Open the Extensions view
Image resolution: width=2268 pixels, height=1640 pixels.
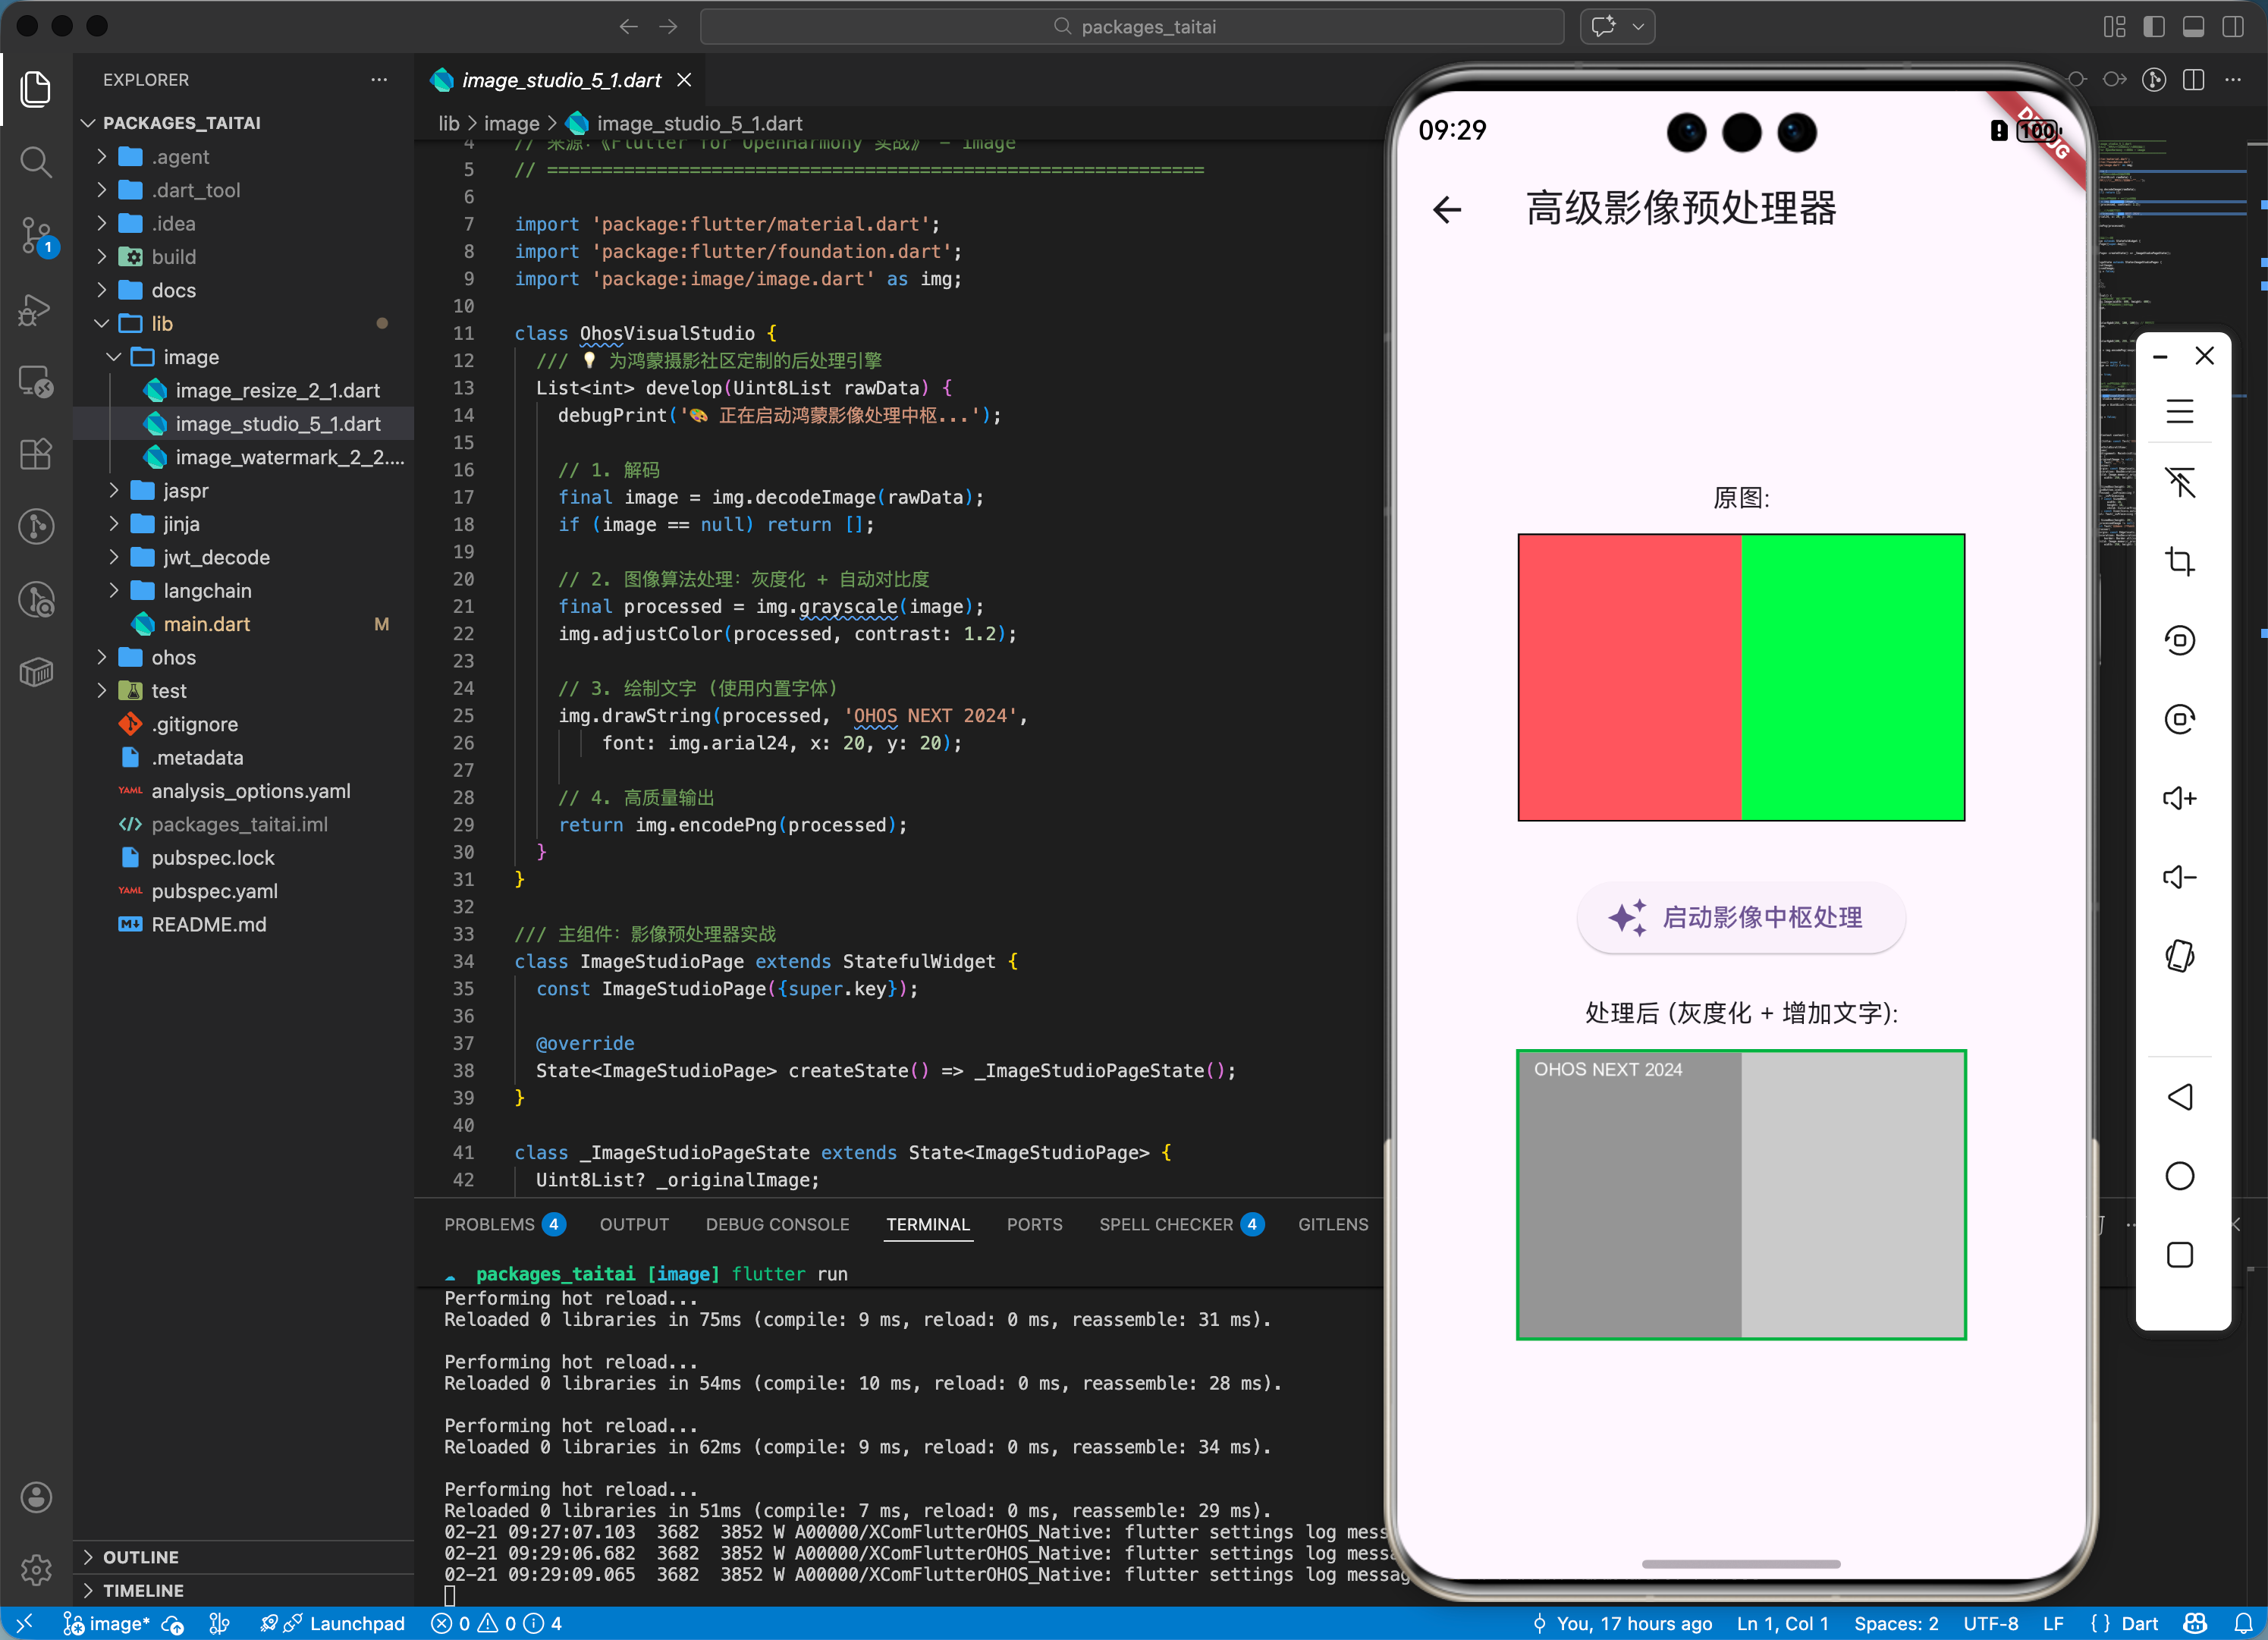(x=36, y=454)
